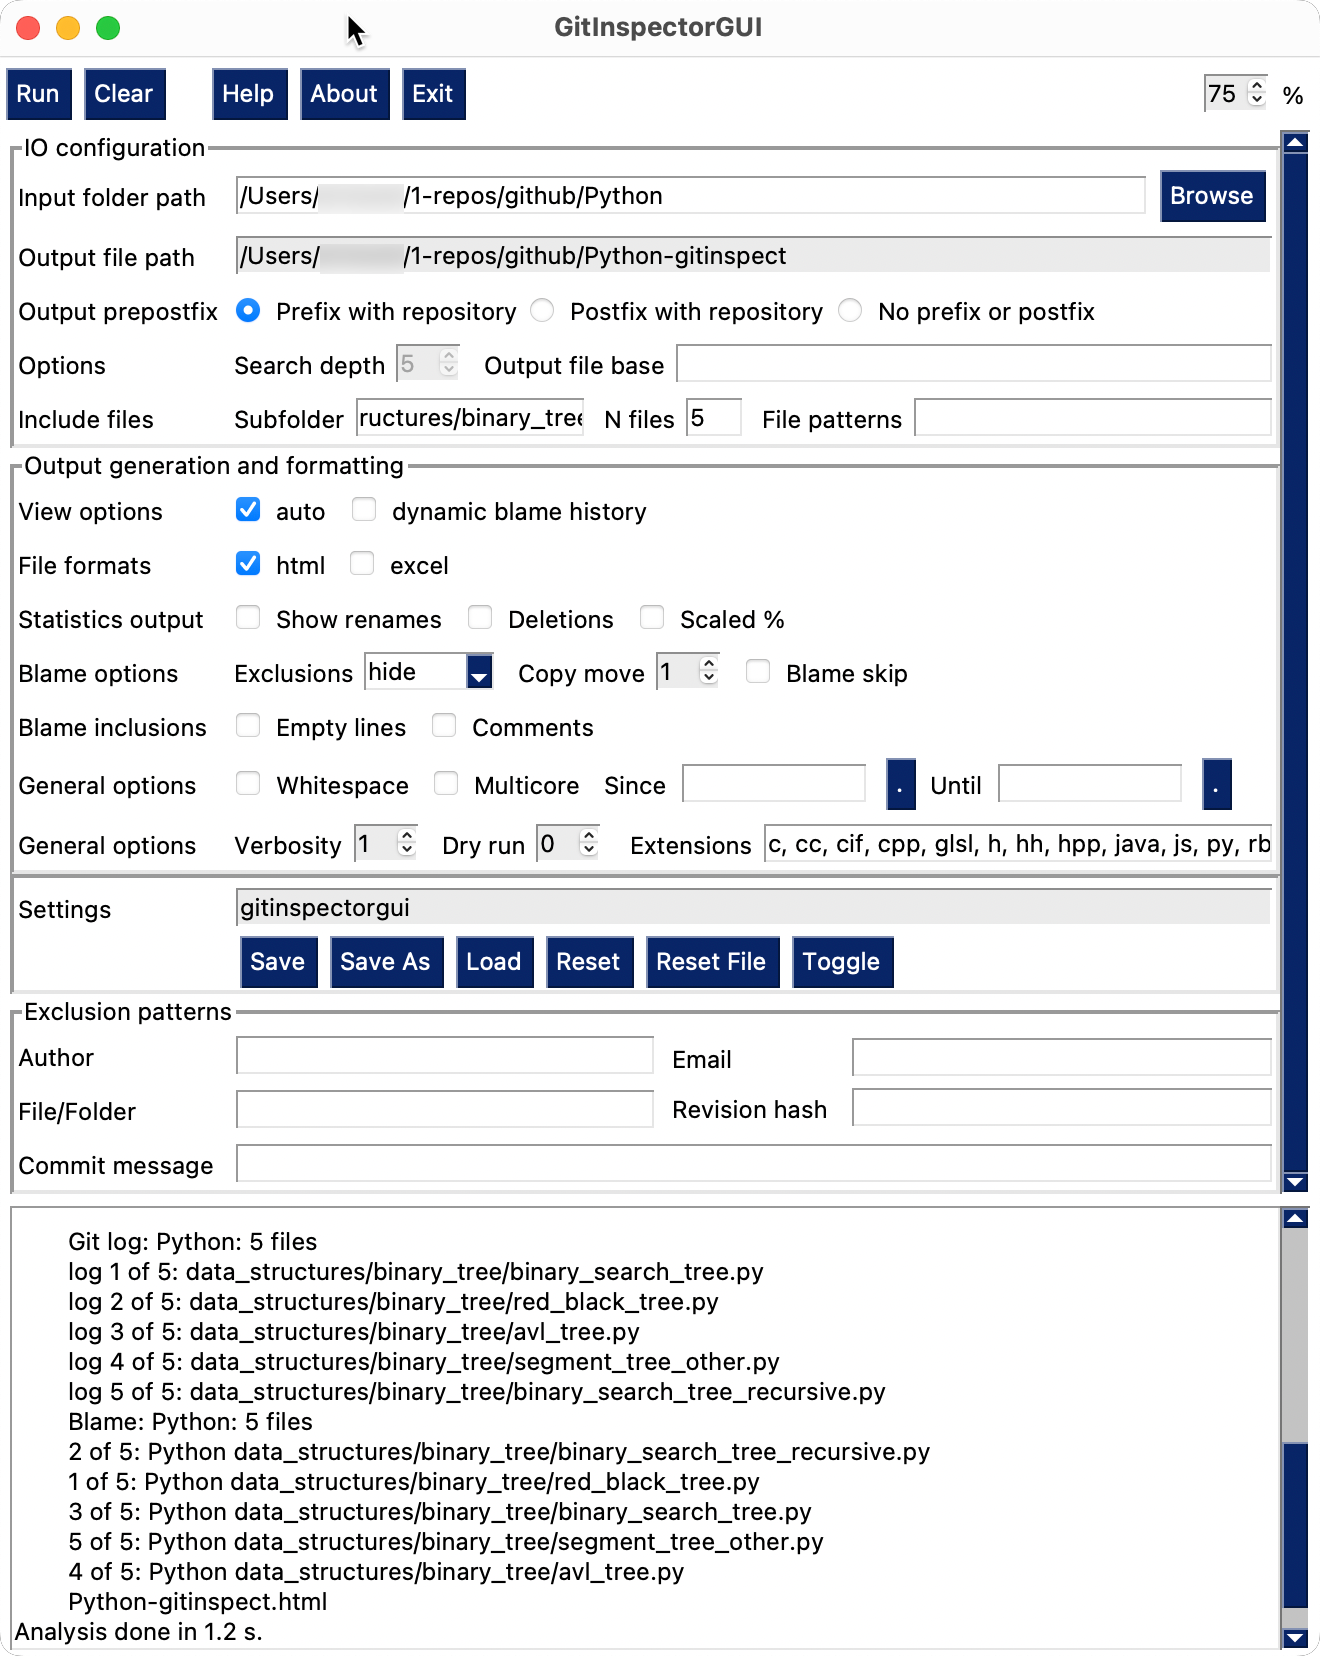1320x1656 pixels.
Task: Click the Toggle settings button
Action: 842,962
